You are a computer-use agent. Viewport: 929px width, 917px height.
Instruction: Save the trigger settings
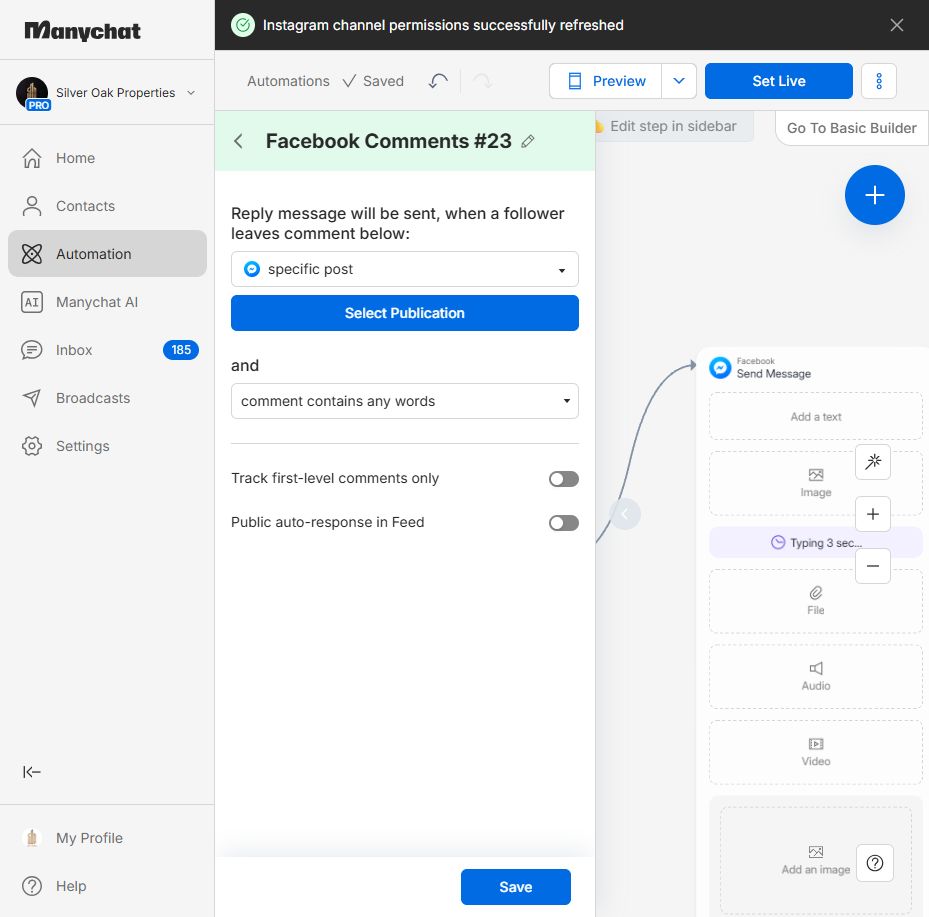(x=515, y=887)
